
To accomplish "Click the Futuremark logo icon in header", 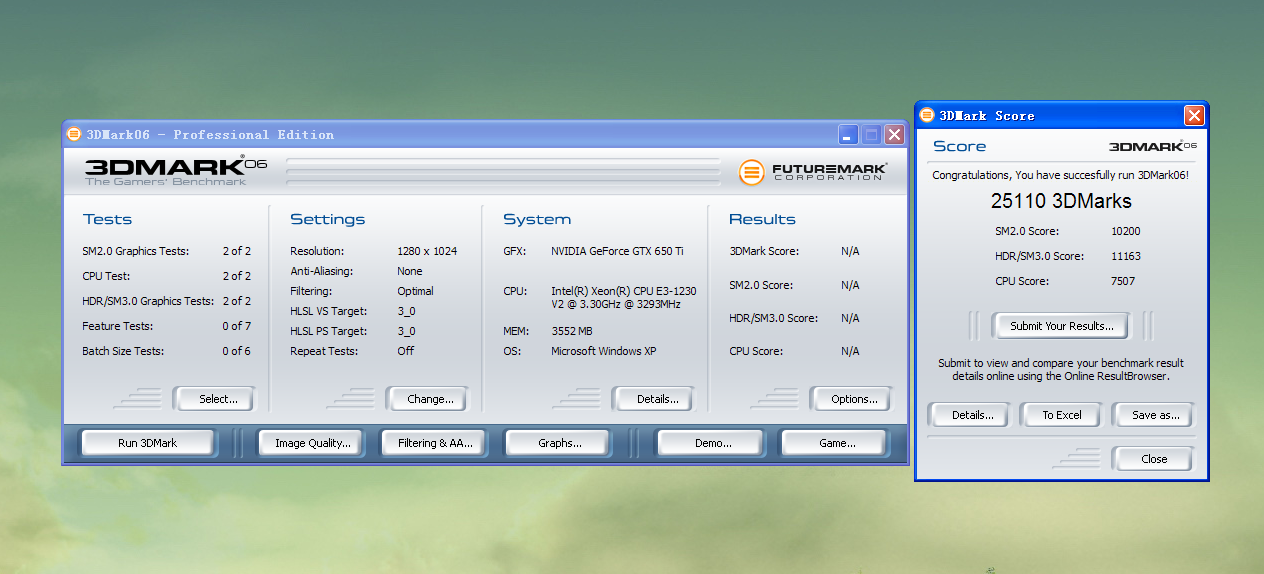I will click(x=751, y=172).
